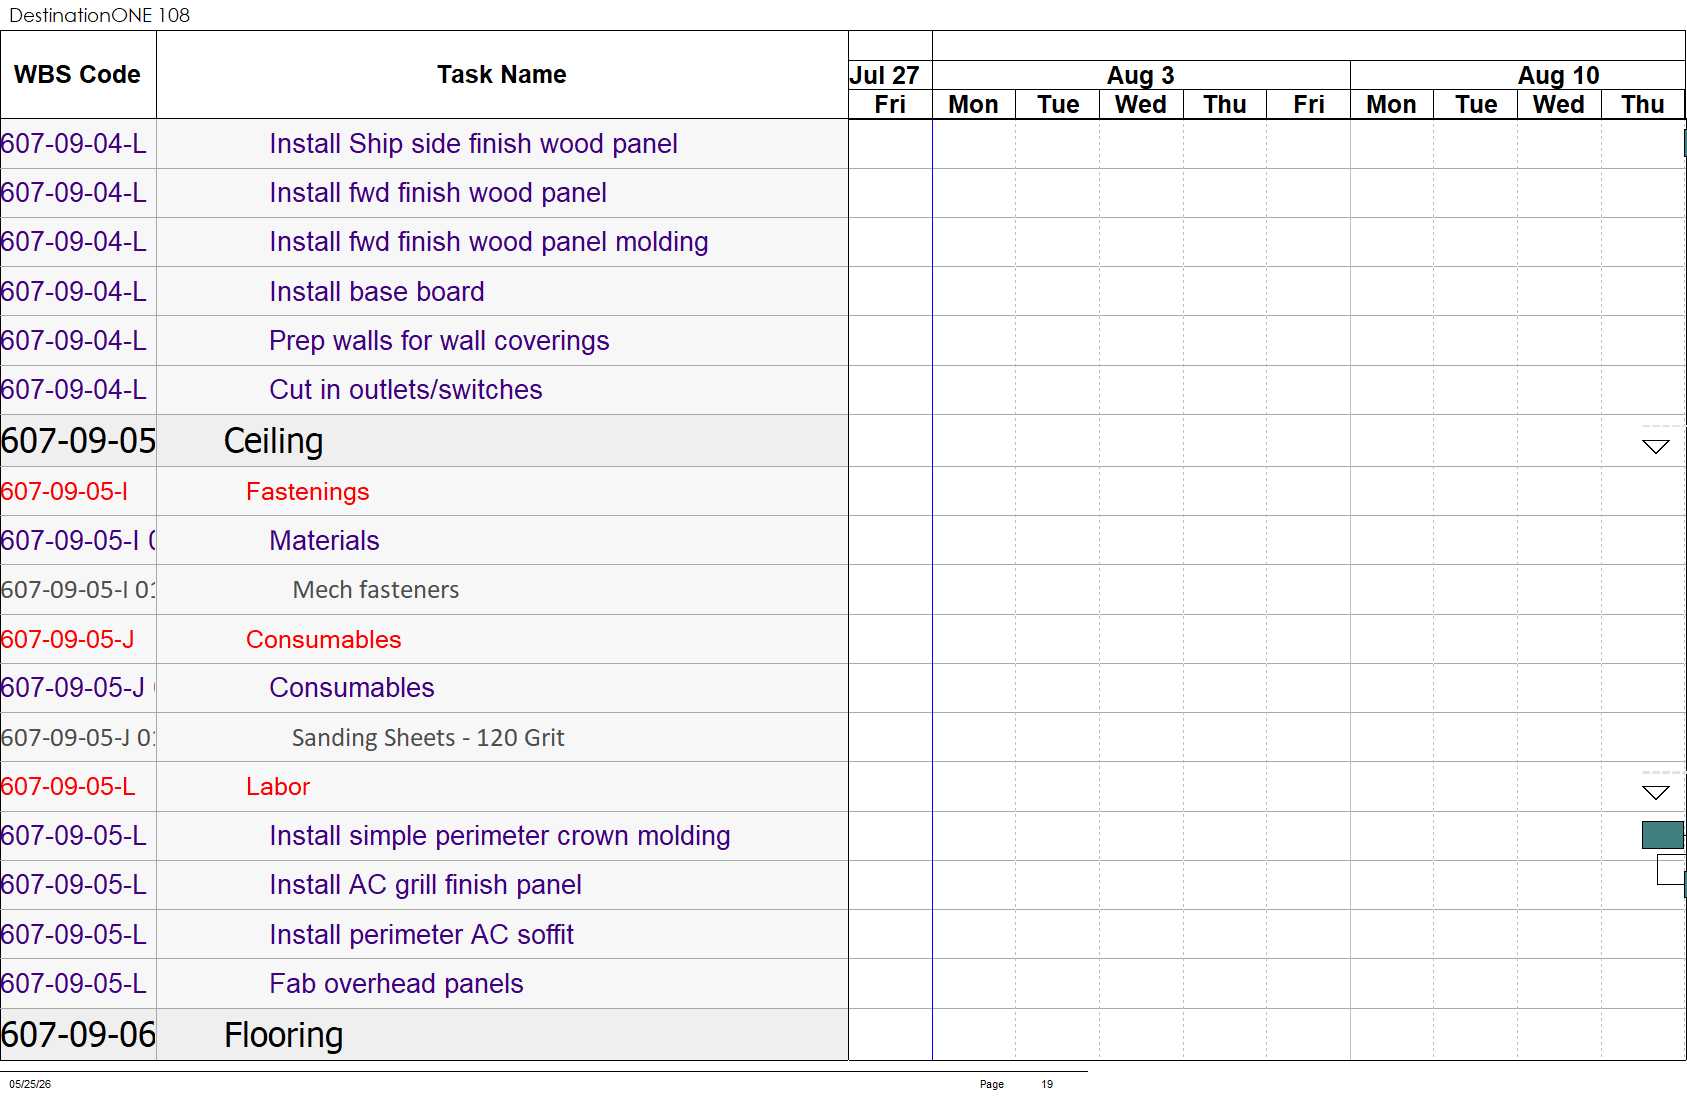Click Mon header under Aug 3
The image size is (1687, 1097).
(974, 104)
